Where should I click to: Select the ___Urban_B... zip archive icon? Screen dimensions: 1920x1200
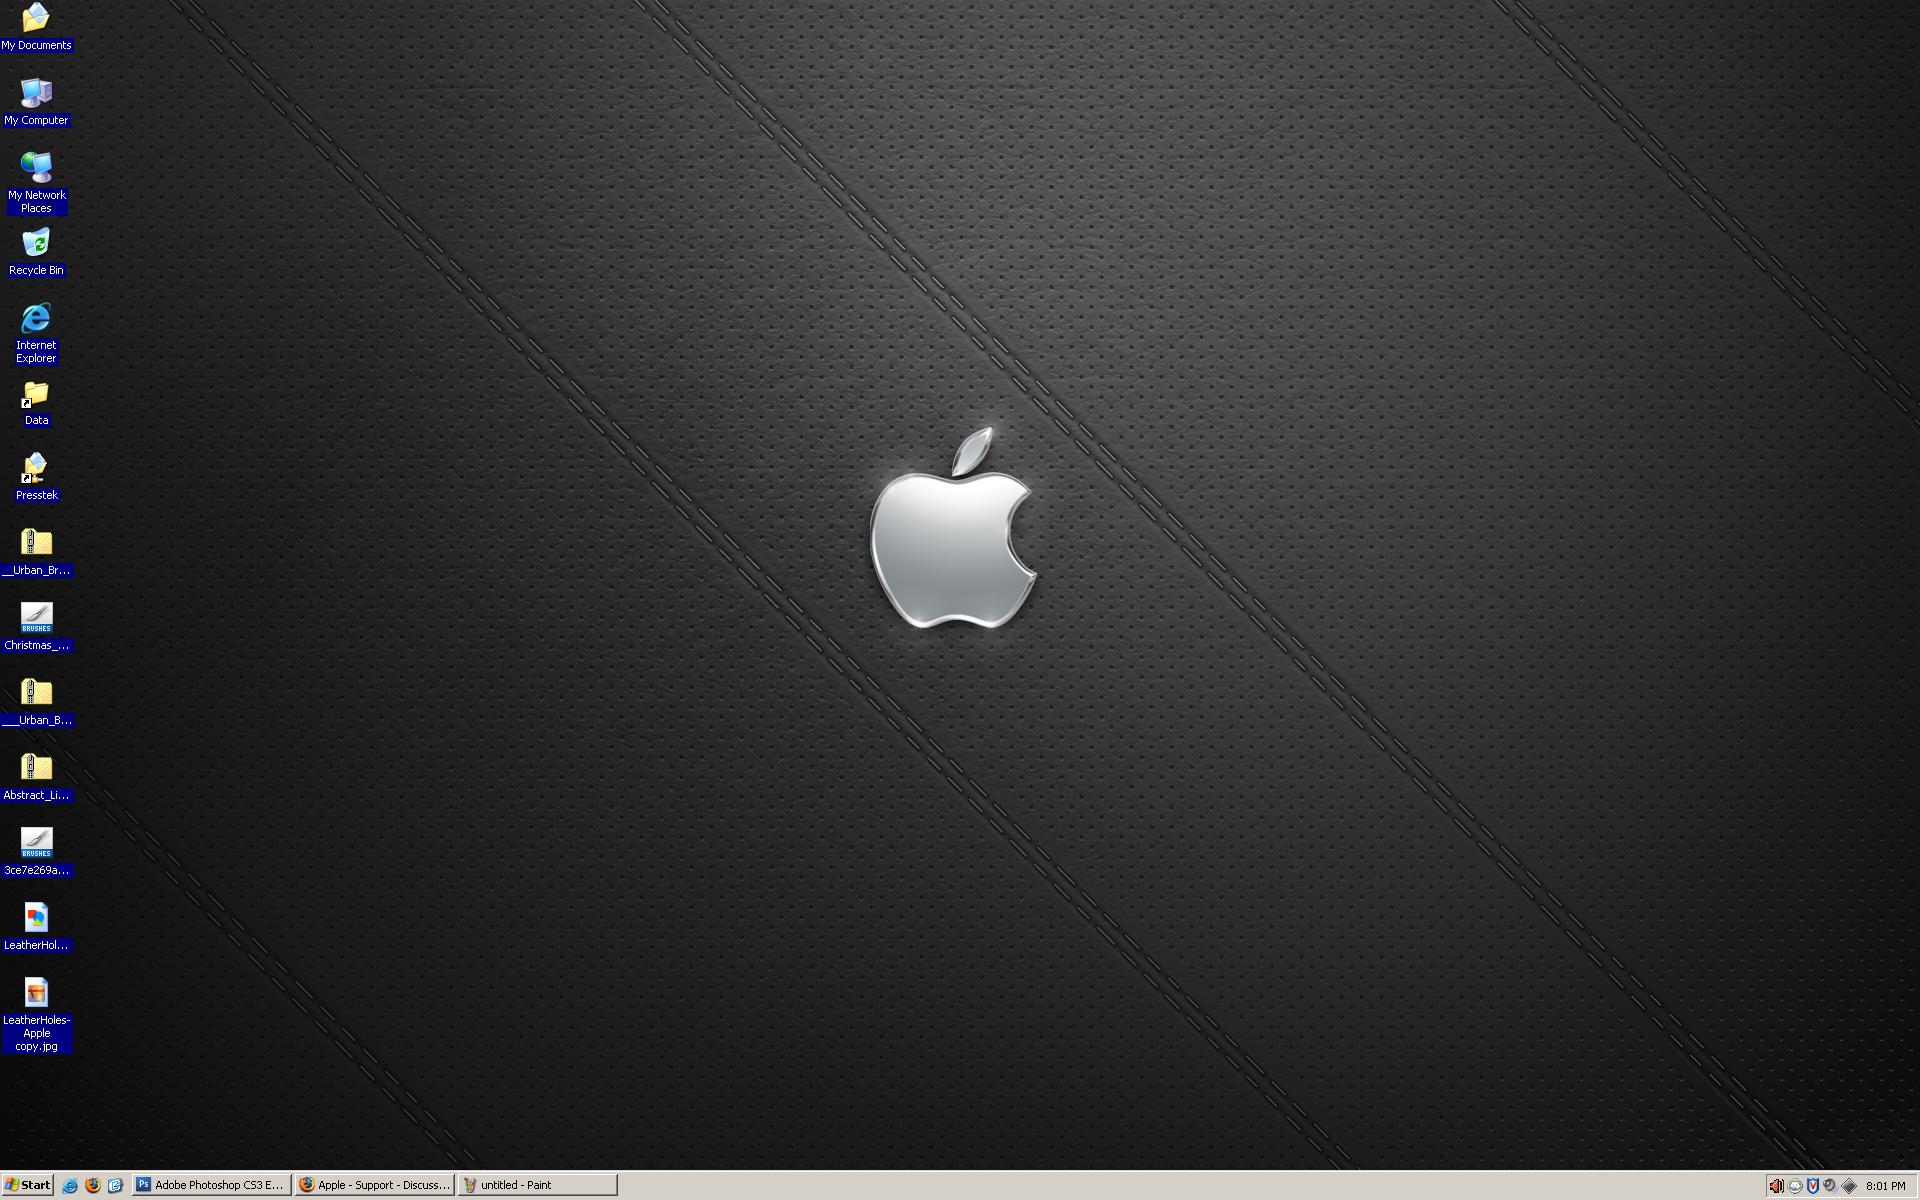coord(36,693)
